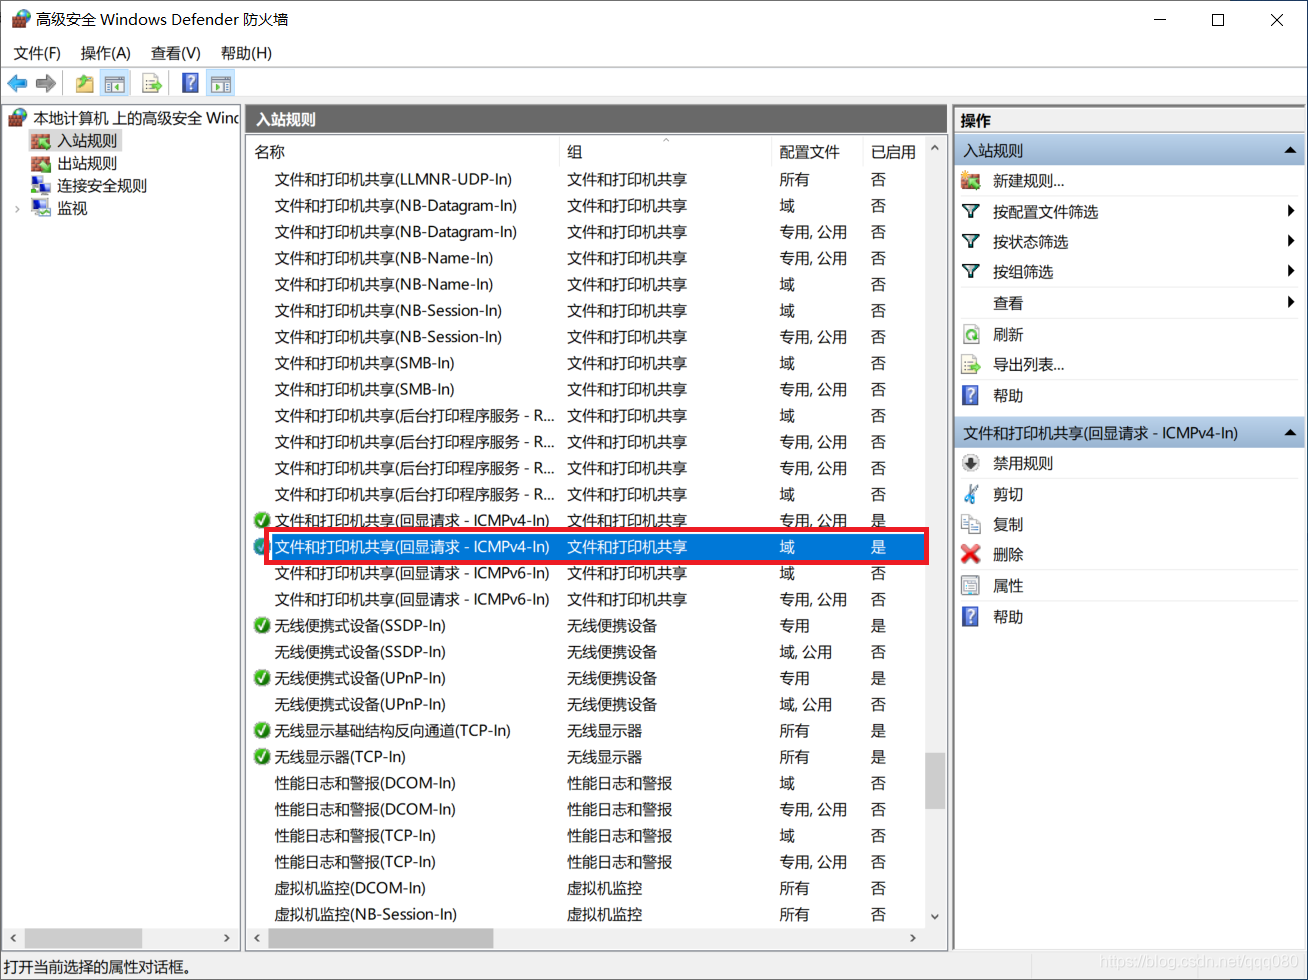
Task: Toggle the console tree pane toolbar icon
Action: (115, 83)
